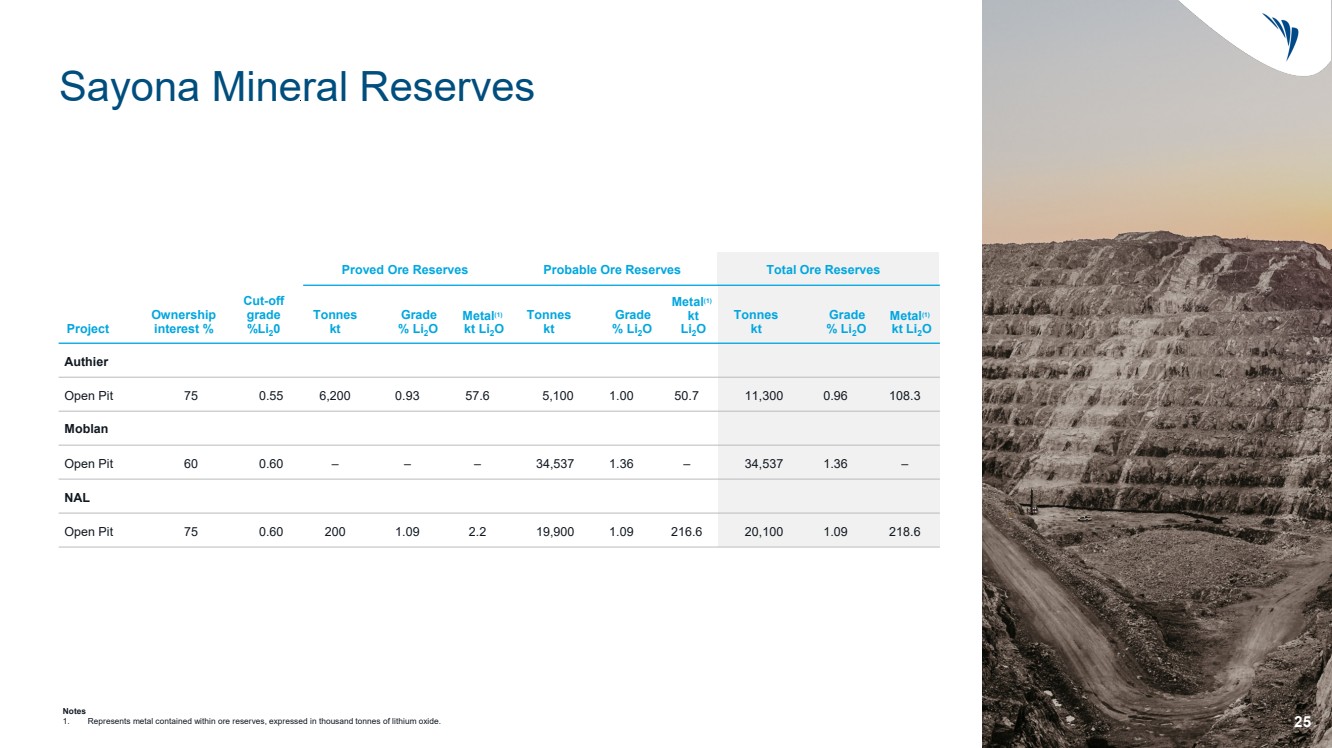1332x748 pixels.
Task: Click the Cut-off grade column header
Action: 263,314
